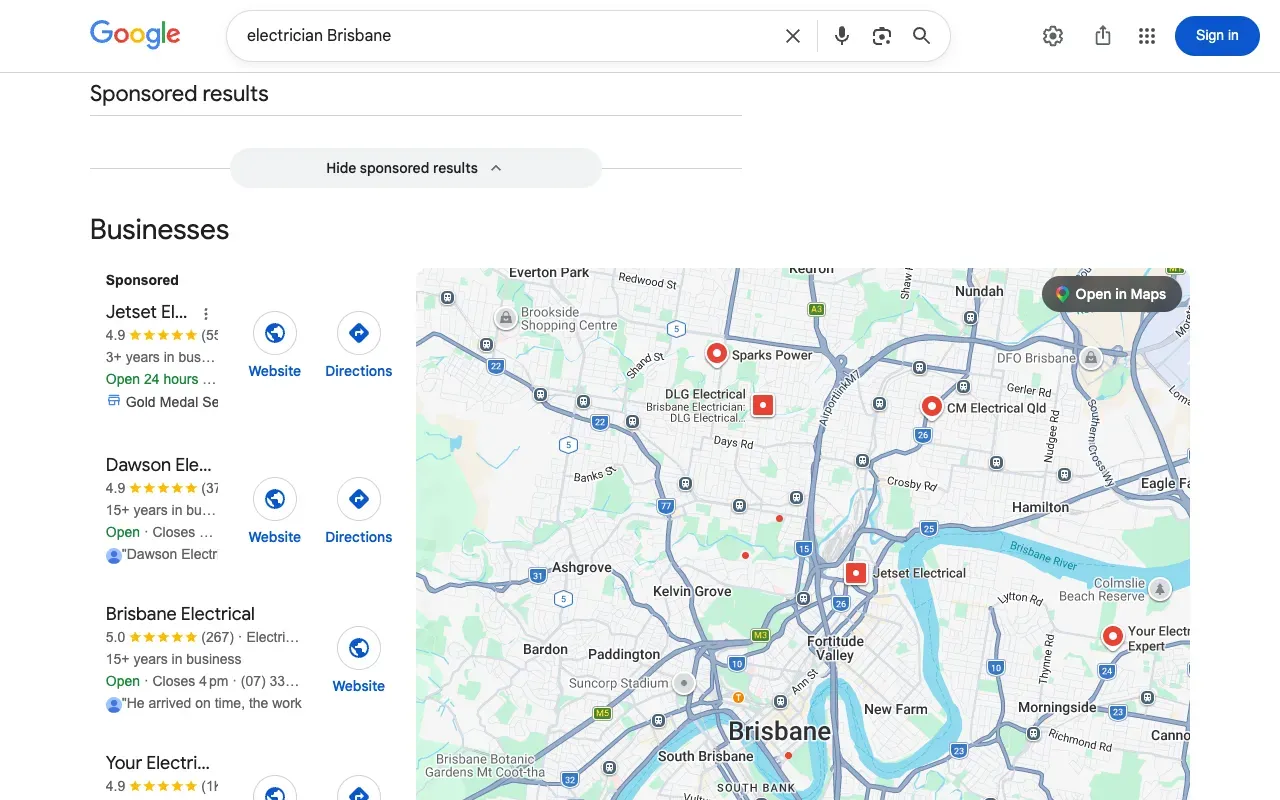The image size is (1280, 800).
Task: Click the Suncorp Stadium map marker
Action: point(684,684)
